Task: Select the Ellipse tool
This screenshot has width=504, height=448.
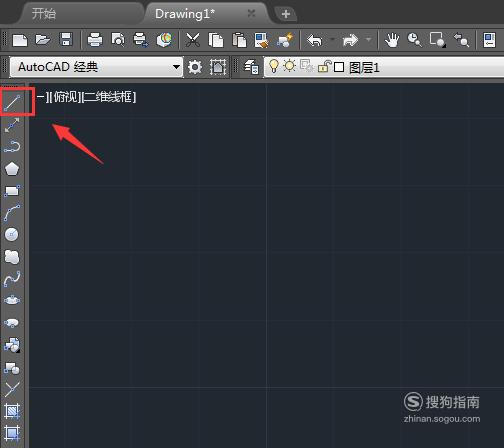Action: pos(12,300)
